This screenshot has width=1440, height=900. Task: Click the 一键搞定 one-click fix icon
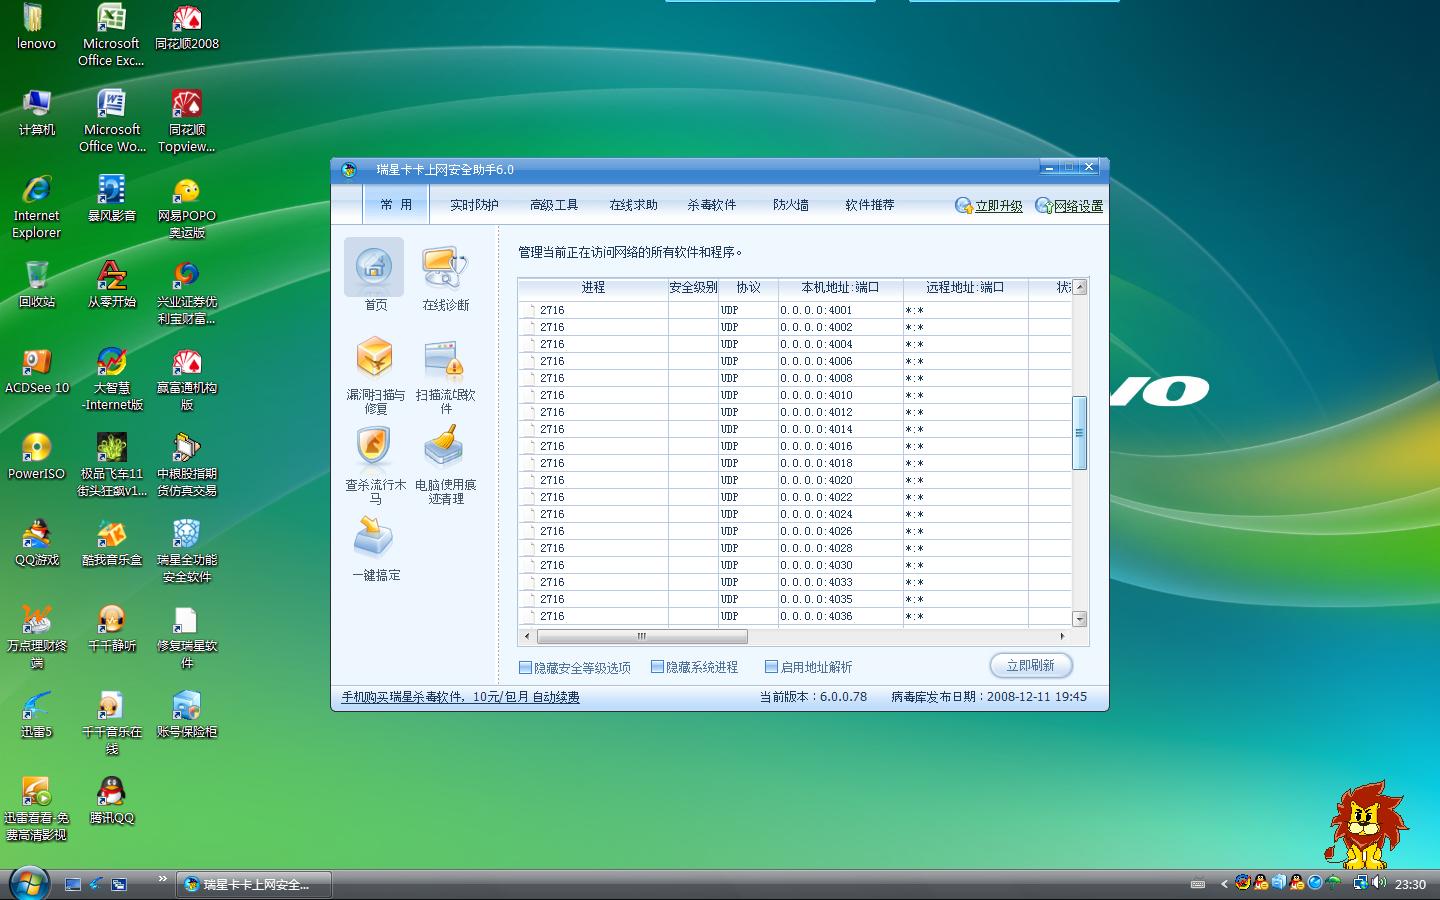(375, 539)
